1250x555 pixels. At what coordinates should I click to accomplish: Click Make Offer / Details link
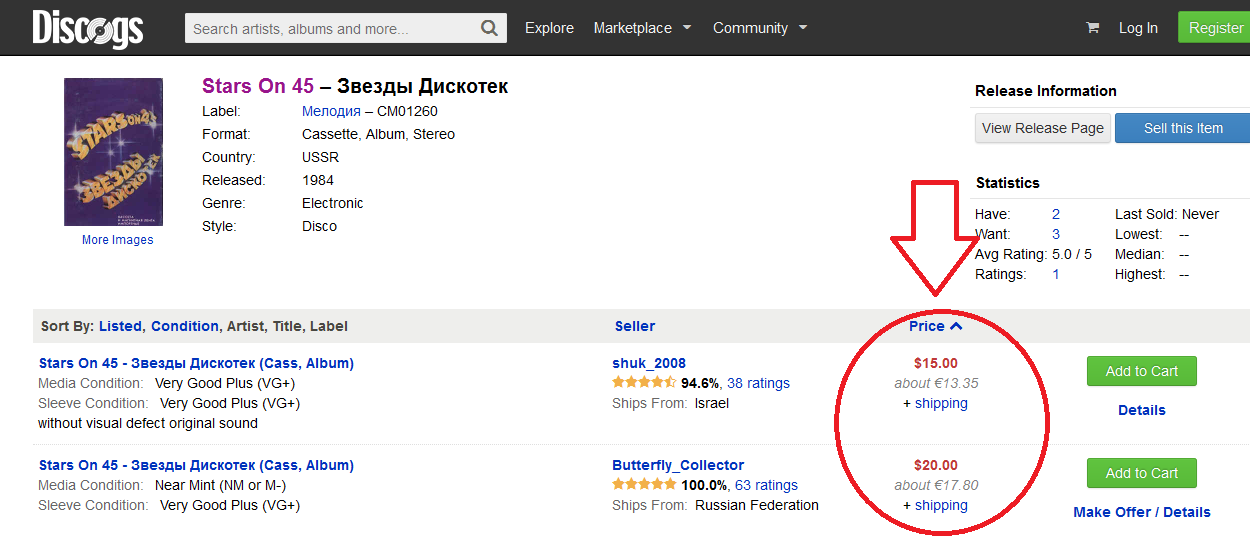pos(1142,512)
